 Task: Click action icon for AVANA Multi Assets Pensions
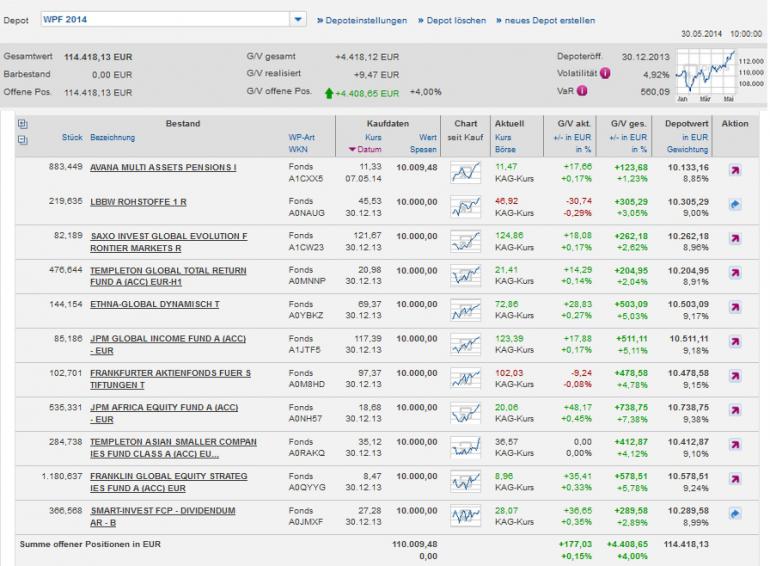(x=735, y=171)
